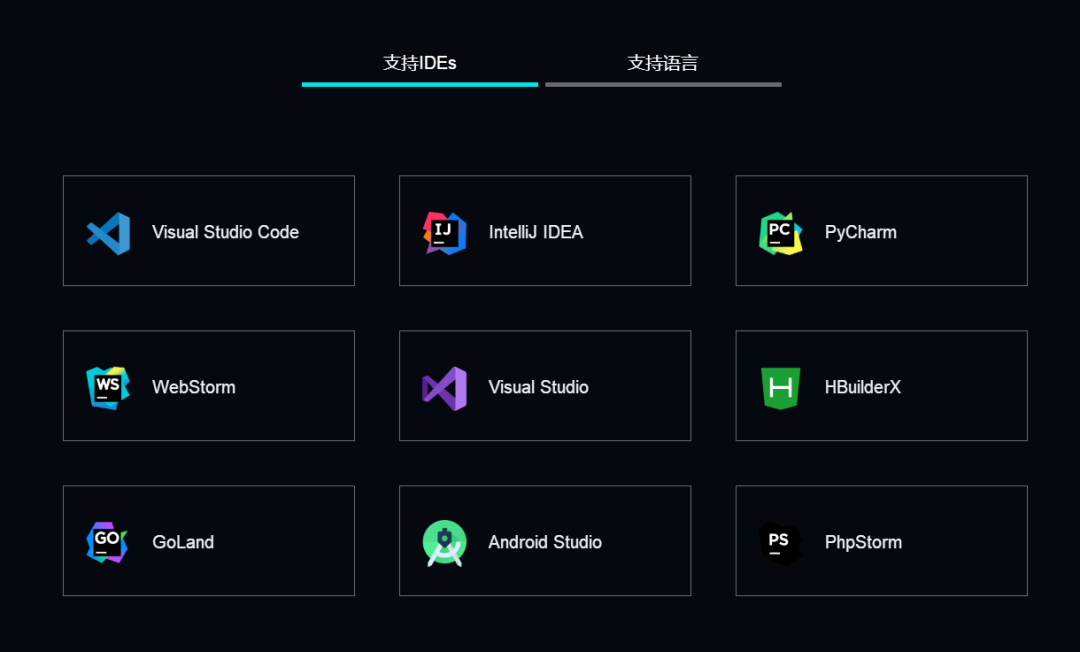Select the PhpStorm card
This screenshot has height=652, width=1080.
pos(881,541)
